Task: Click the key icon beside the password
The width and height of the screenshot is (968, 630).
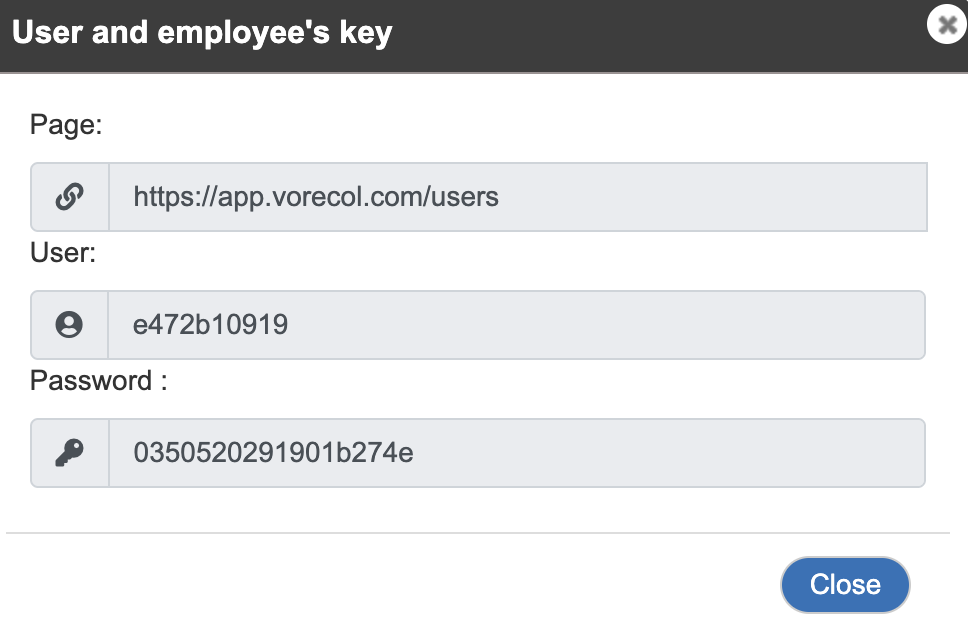Action: click(x=69, y=453)
